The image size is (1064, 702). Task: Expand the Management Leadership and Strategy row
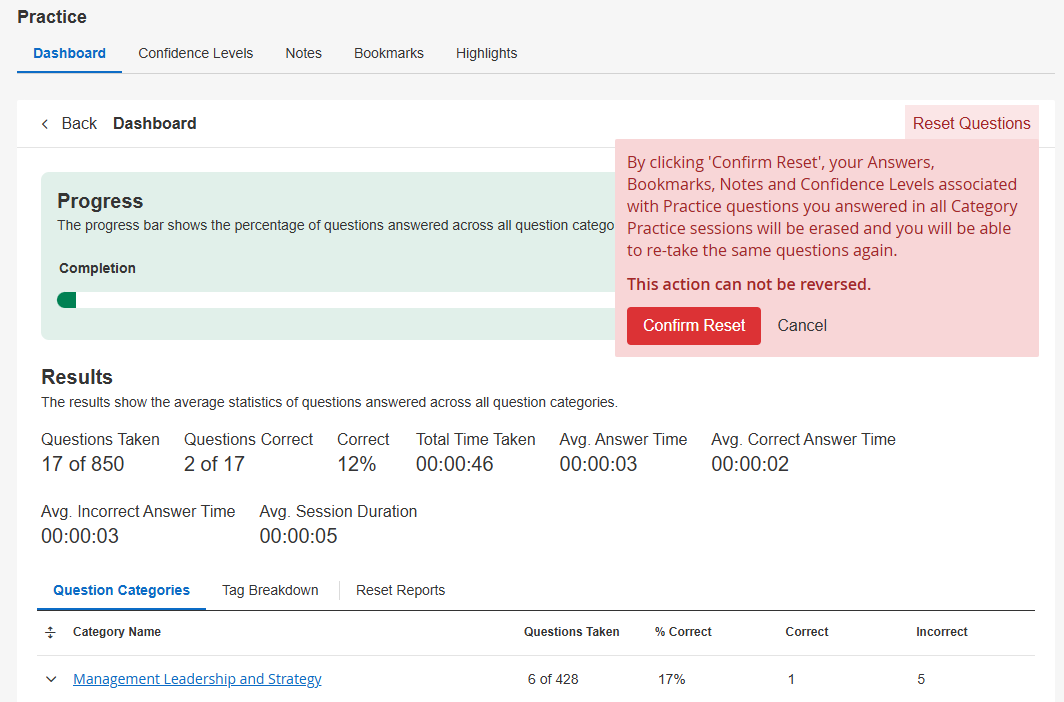(x=51, y=679)
